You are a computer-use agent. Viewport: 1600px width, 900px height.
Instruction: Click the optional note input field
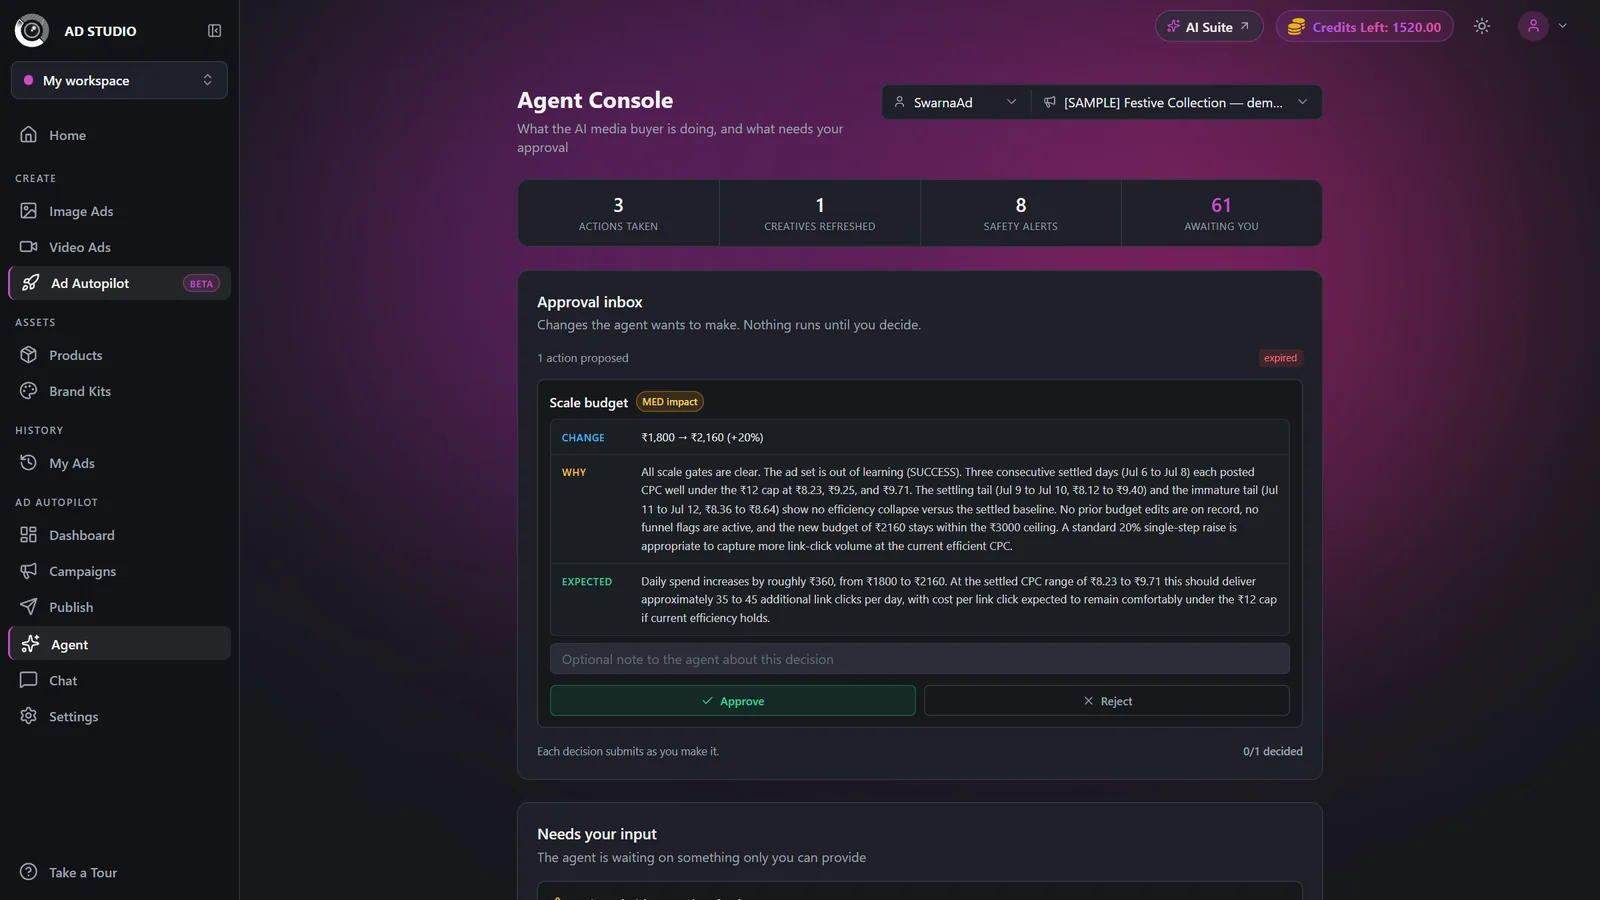[920, 659]
